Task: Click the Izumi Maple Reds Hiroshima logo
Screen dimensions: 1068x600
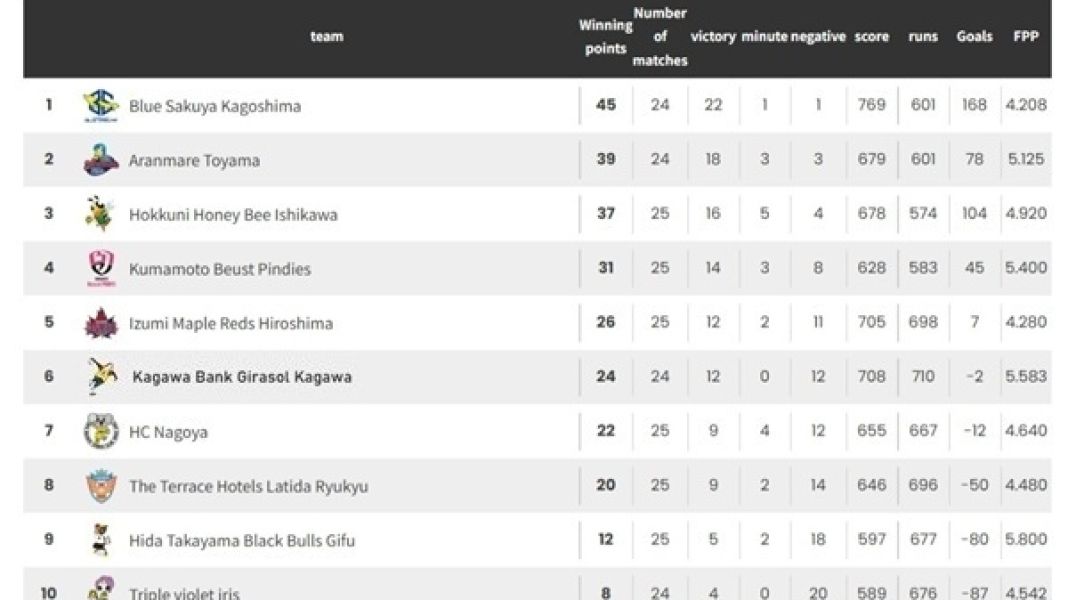Action: pyautogui.click(x=100, y=323)
